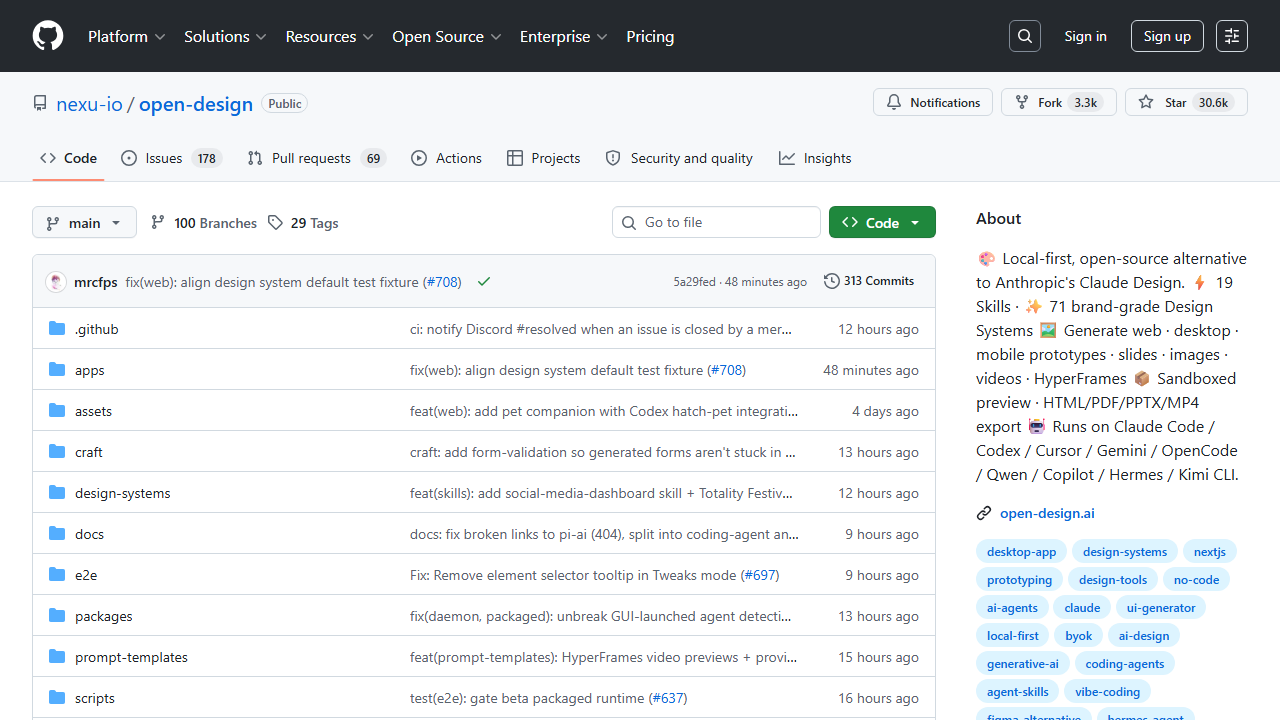Image resolution: width=1280 pixels, height=720 pixels.
Task: Click the branches icon beside 100 Branches
Action: (x=158, y=223)
